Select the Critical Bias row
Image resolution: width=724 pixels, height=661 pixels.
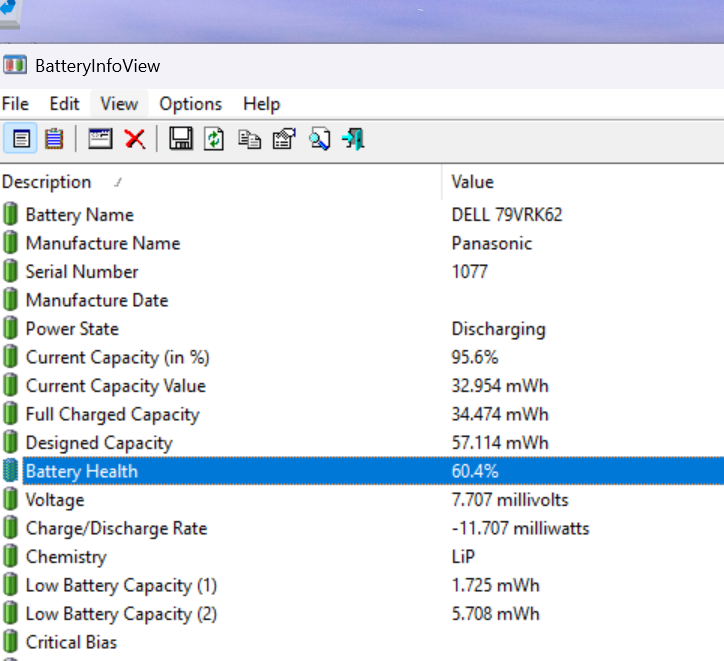(362, 642)
